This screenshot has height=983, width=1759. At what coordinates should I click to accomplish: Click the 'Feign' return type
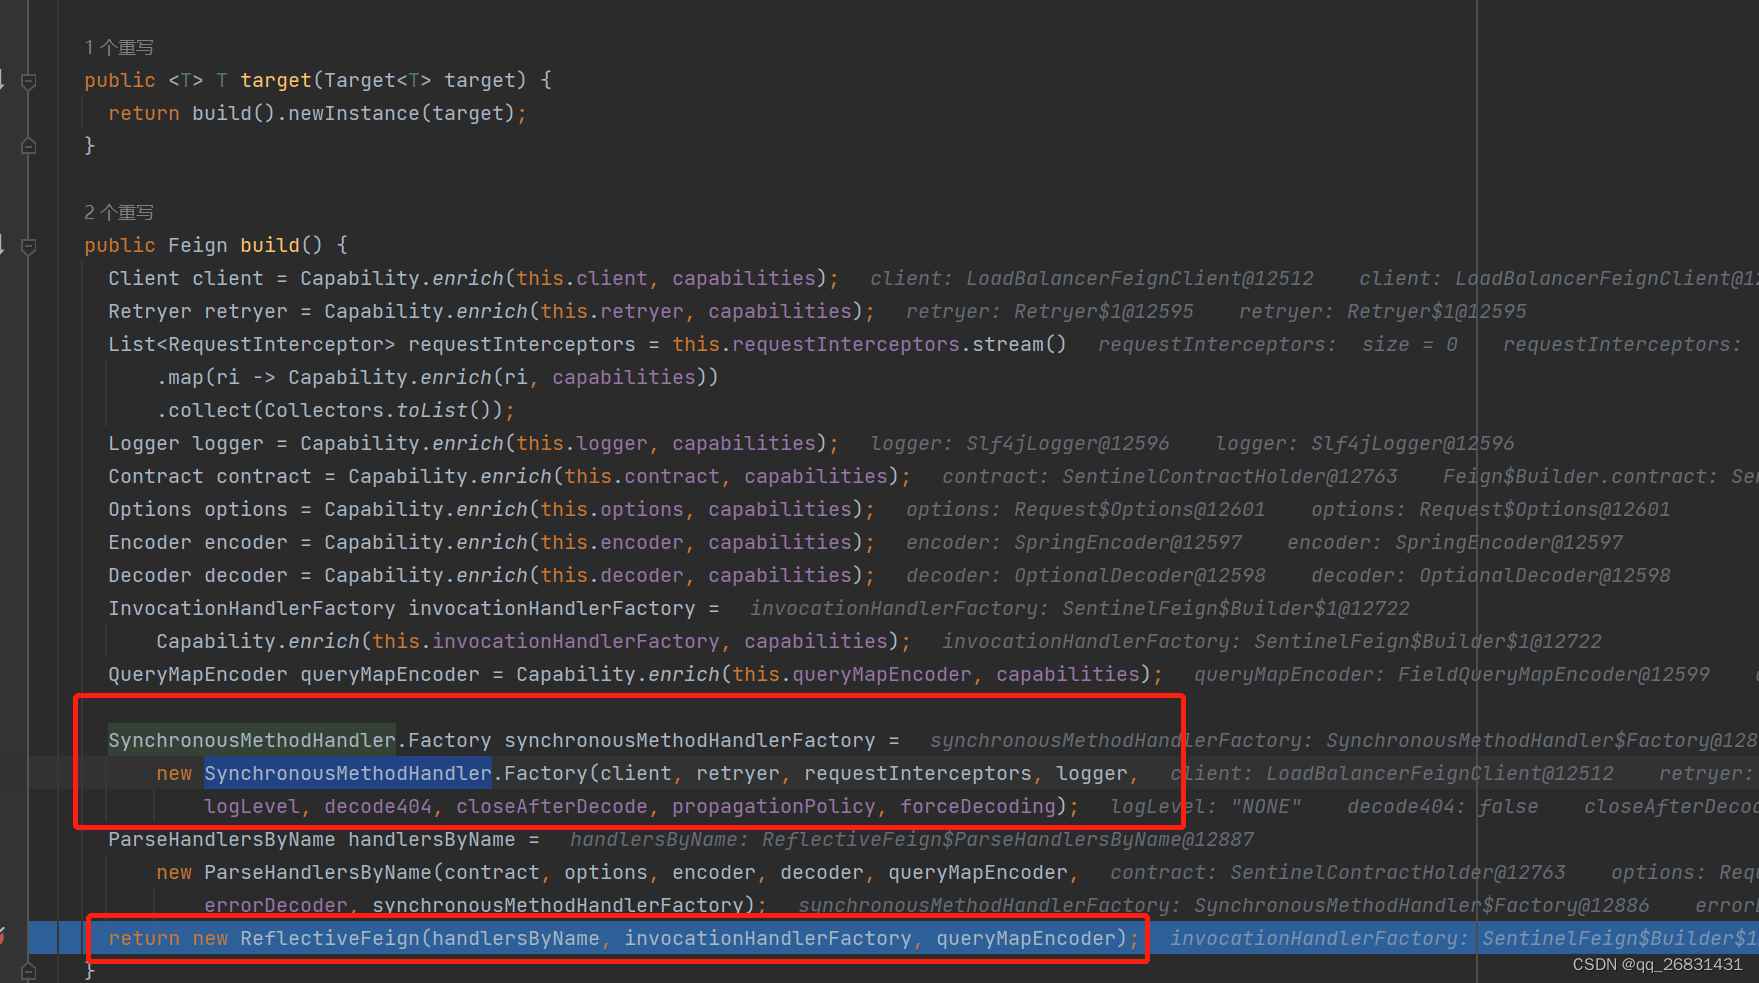click(x=198, y=245)
